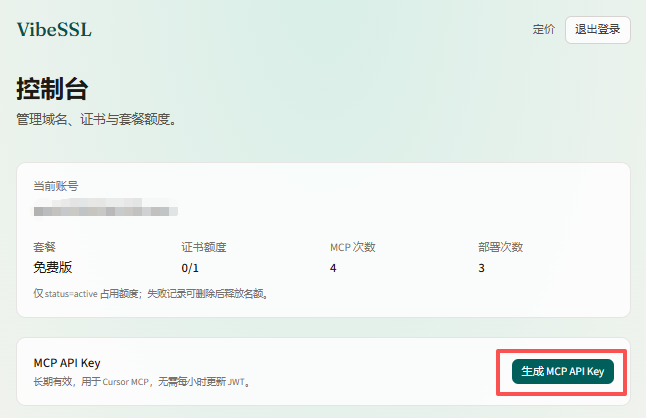Click the 退出登录 logout button
This screenshot has width=646, height=418.
(x=597, y=30)
